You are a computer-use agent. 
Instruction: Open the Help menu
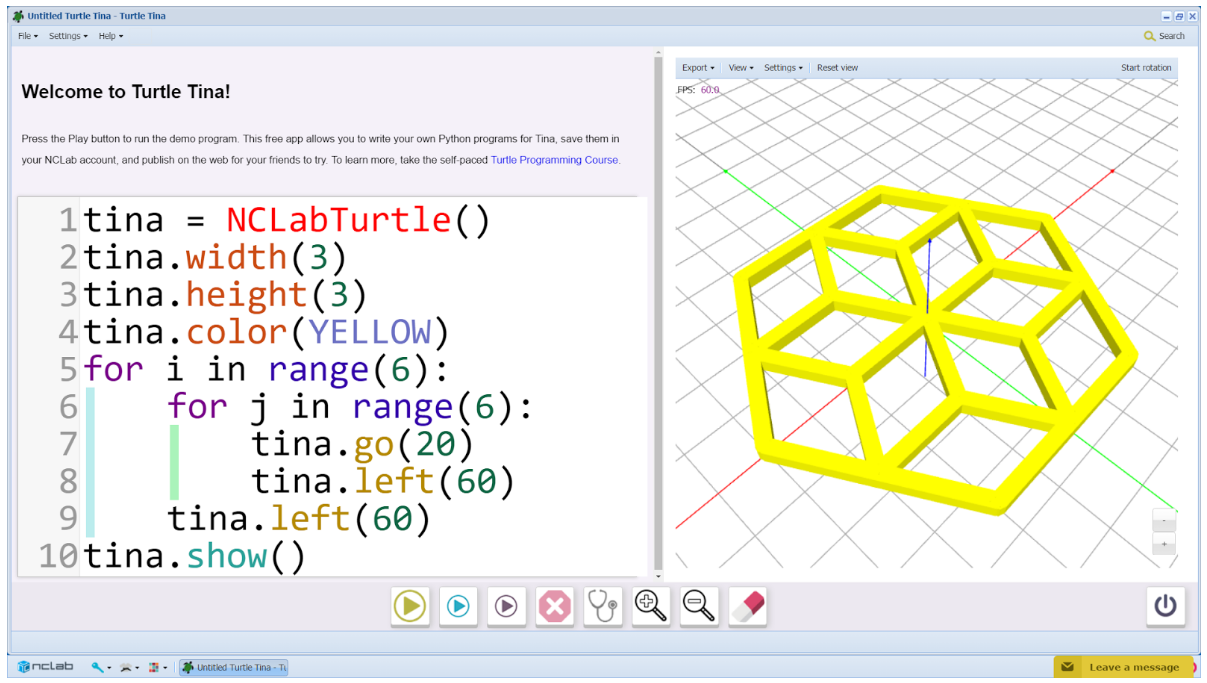coord(110,36)
